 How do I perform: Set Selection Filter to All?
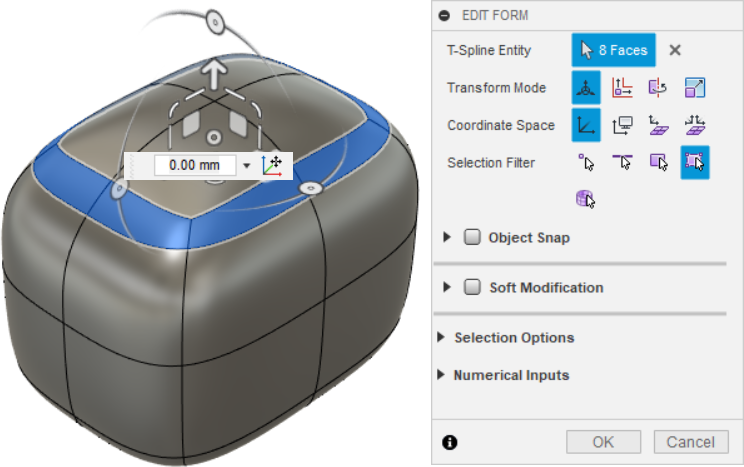695,162
